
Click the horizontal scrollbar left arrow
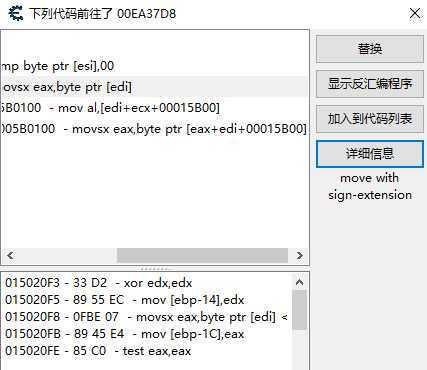pyautogui.click(x=10, y=256)
